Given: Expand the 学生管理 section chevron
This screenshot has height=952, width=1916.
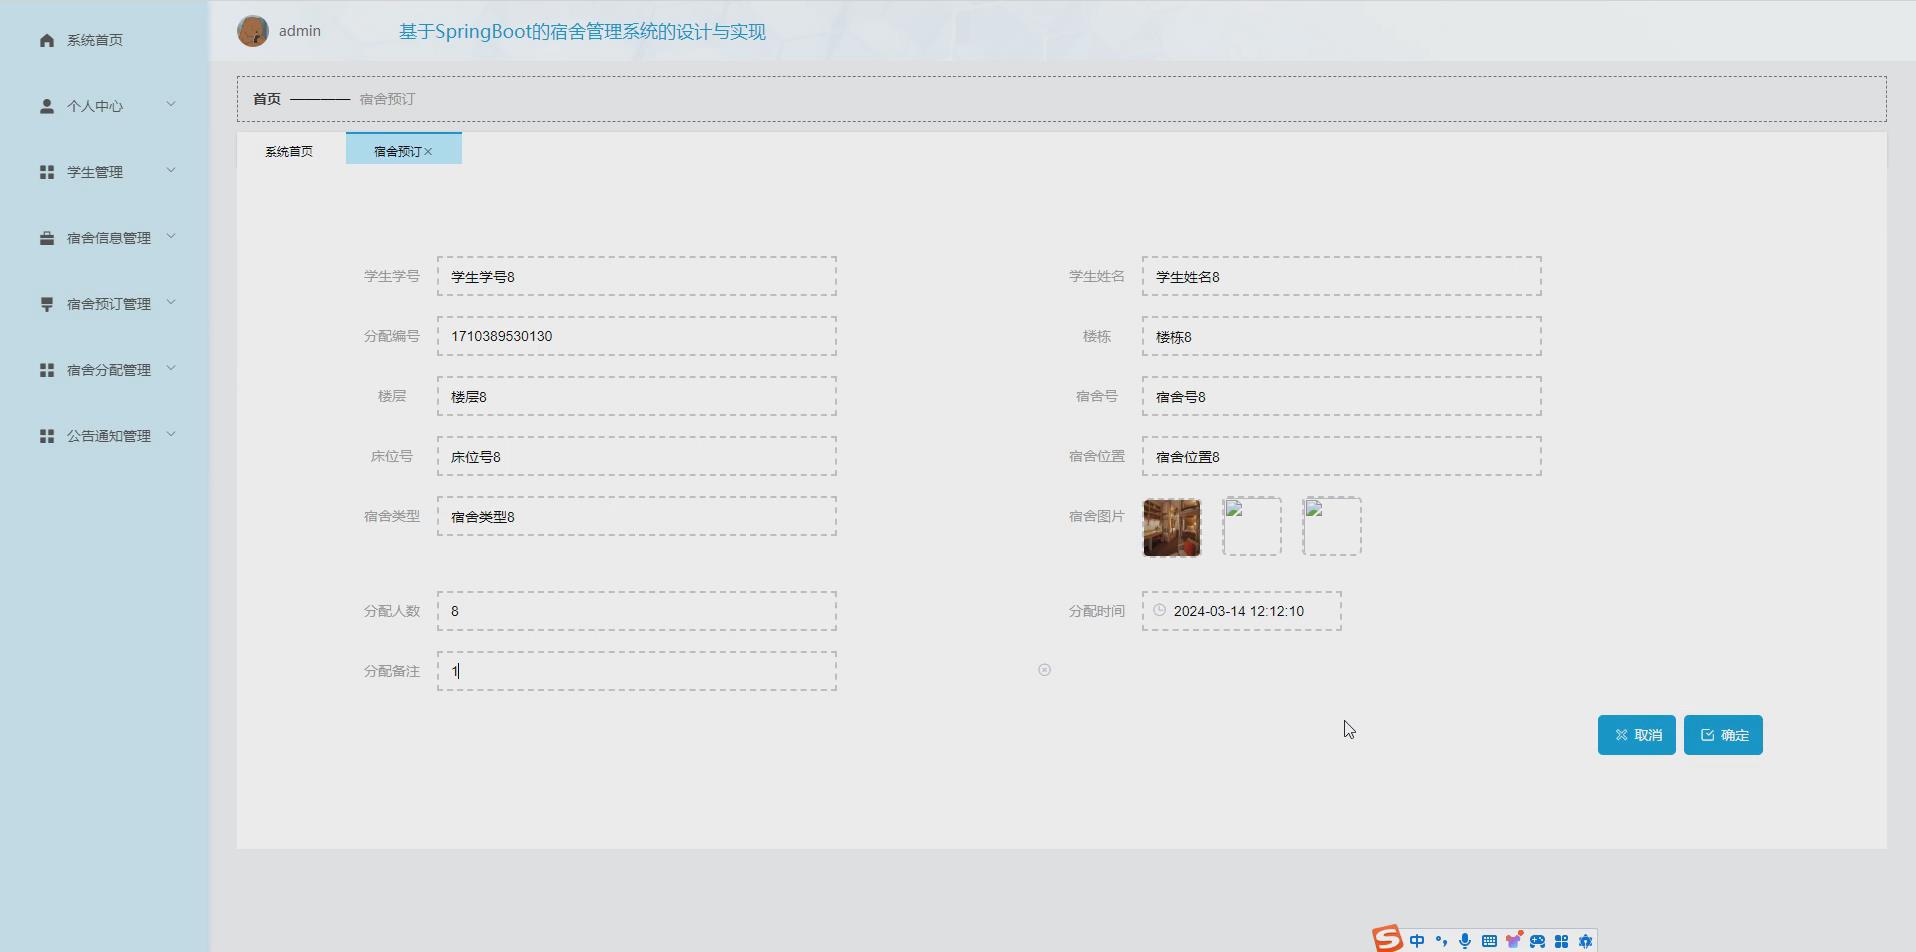Looking at the screenshot, I should pyautogui.click(x=170, y=170).
